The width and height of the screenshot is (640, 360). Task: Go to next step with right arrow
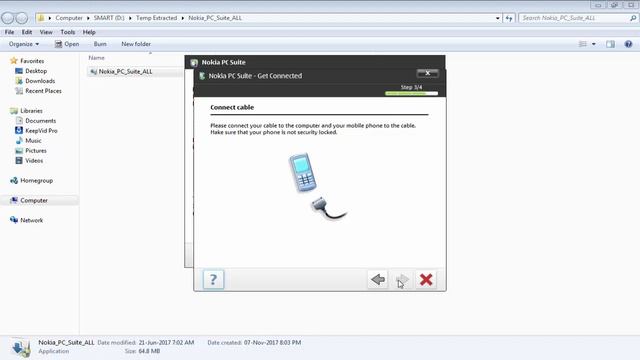click(x=402, y=280)
